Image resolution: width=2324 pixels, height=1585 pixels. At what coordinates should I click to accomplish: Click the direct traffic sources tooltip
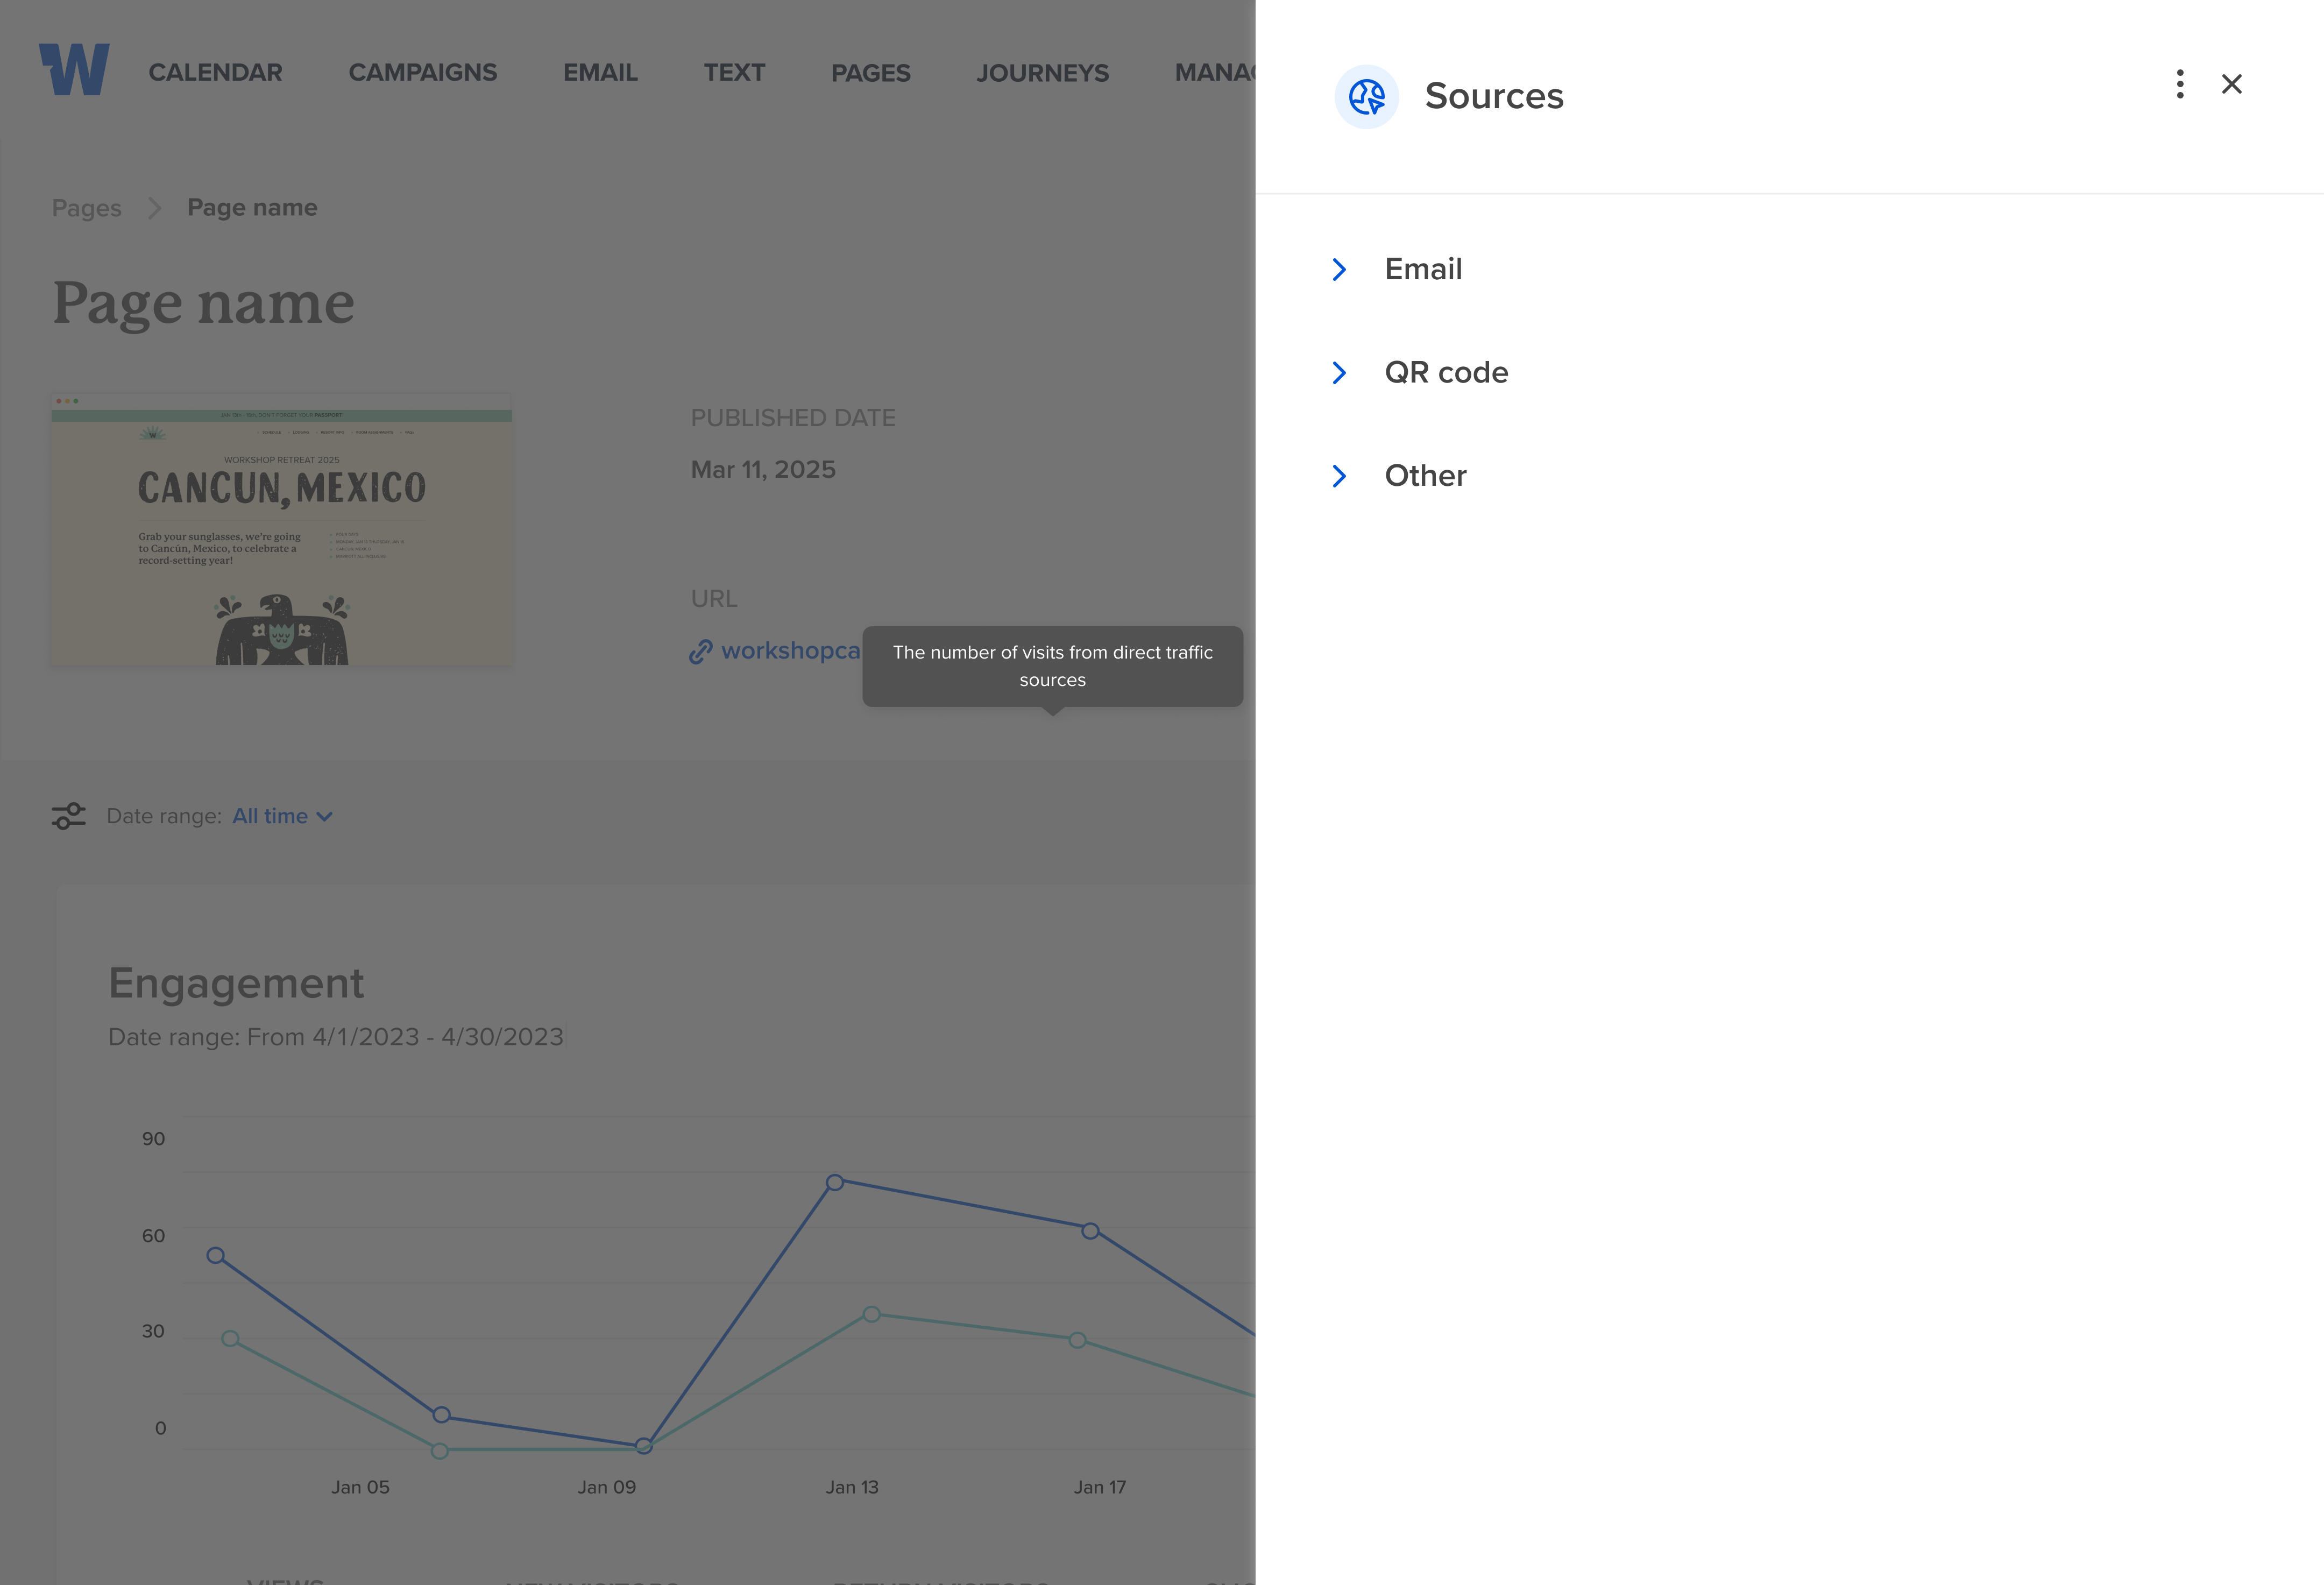point(1053,666)
